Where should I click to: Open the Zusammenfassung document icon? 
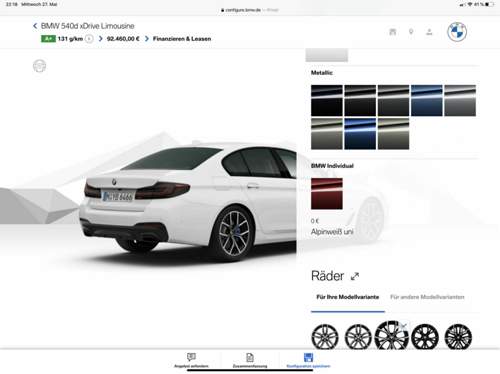250,357
